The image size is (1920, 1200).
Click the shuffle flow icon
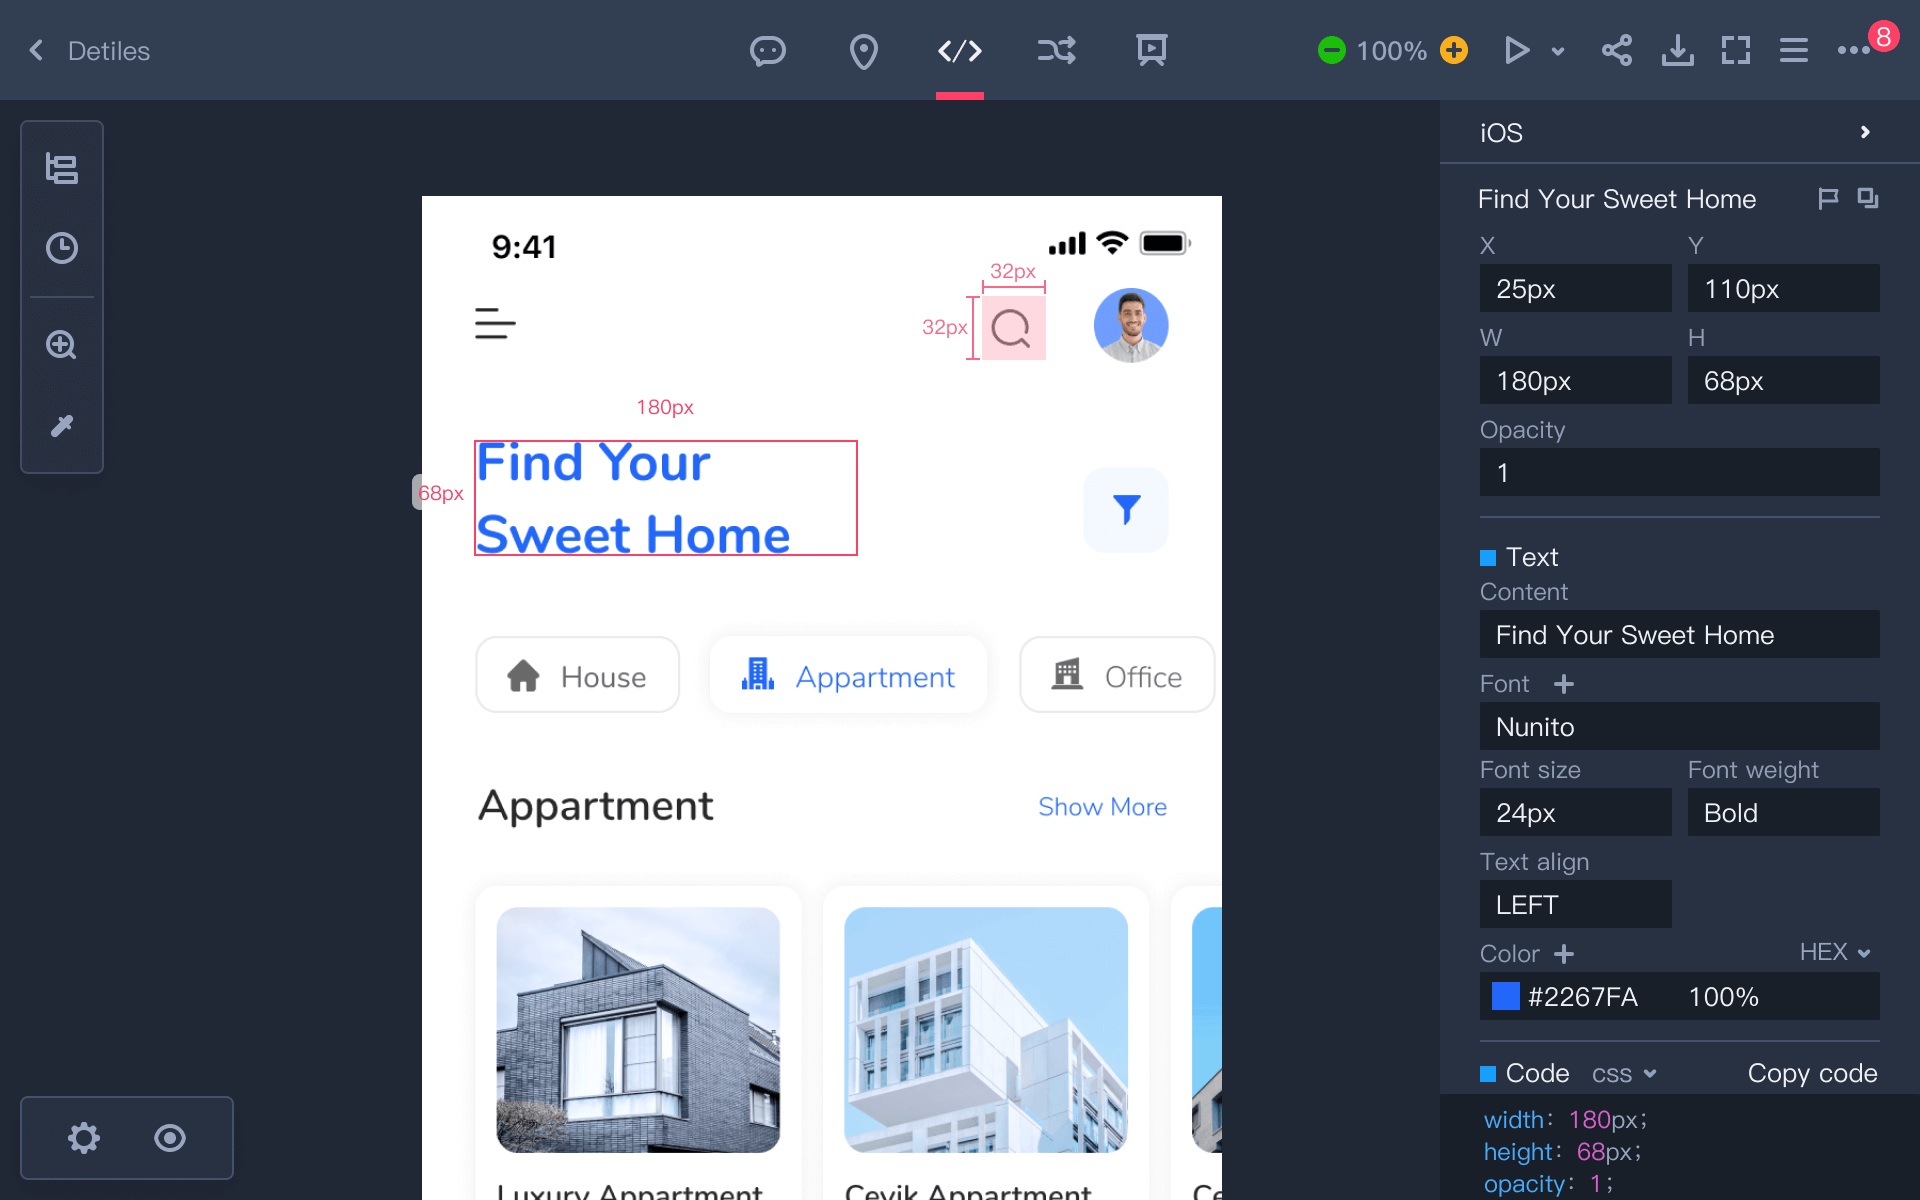pyautogui.click(x=1056, y=50)
